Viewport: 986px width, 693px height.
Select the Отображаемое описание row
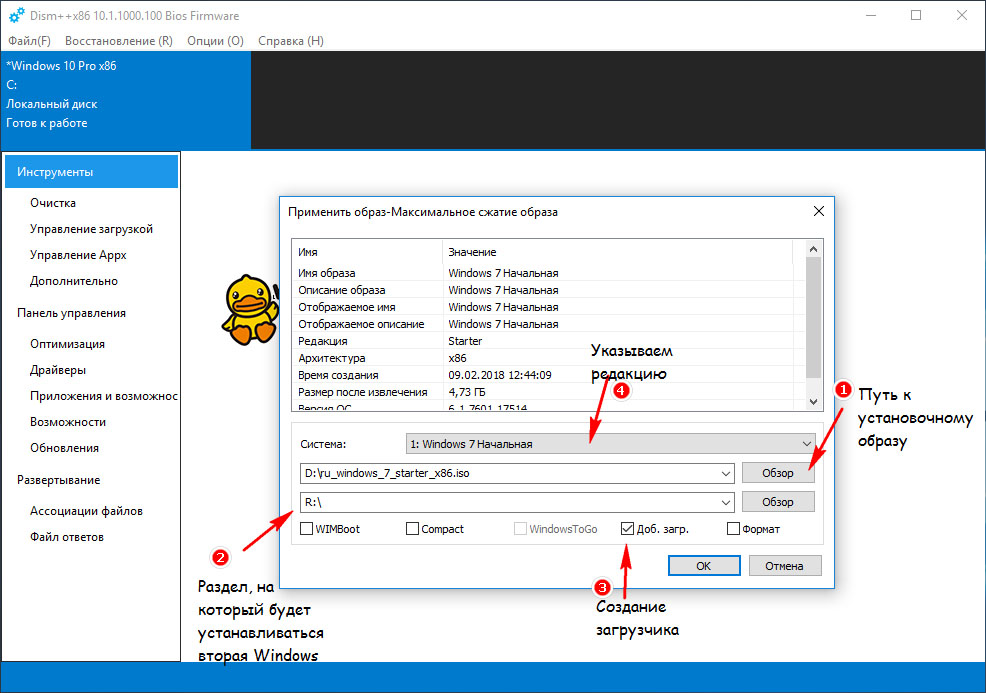coord(548,324)
